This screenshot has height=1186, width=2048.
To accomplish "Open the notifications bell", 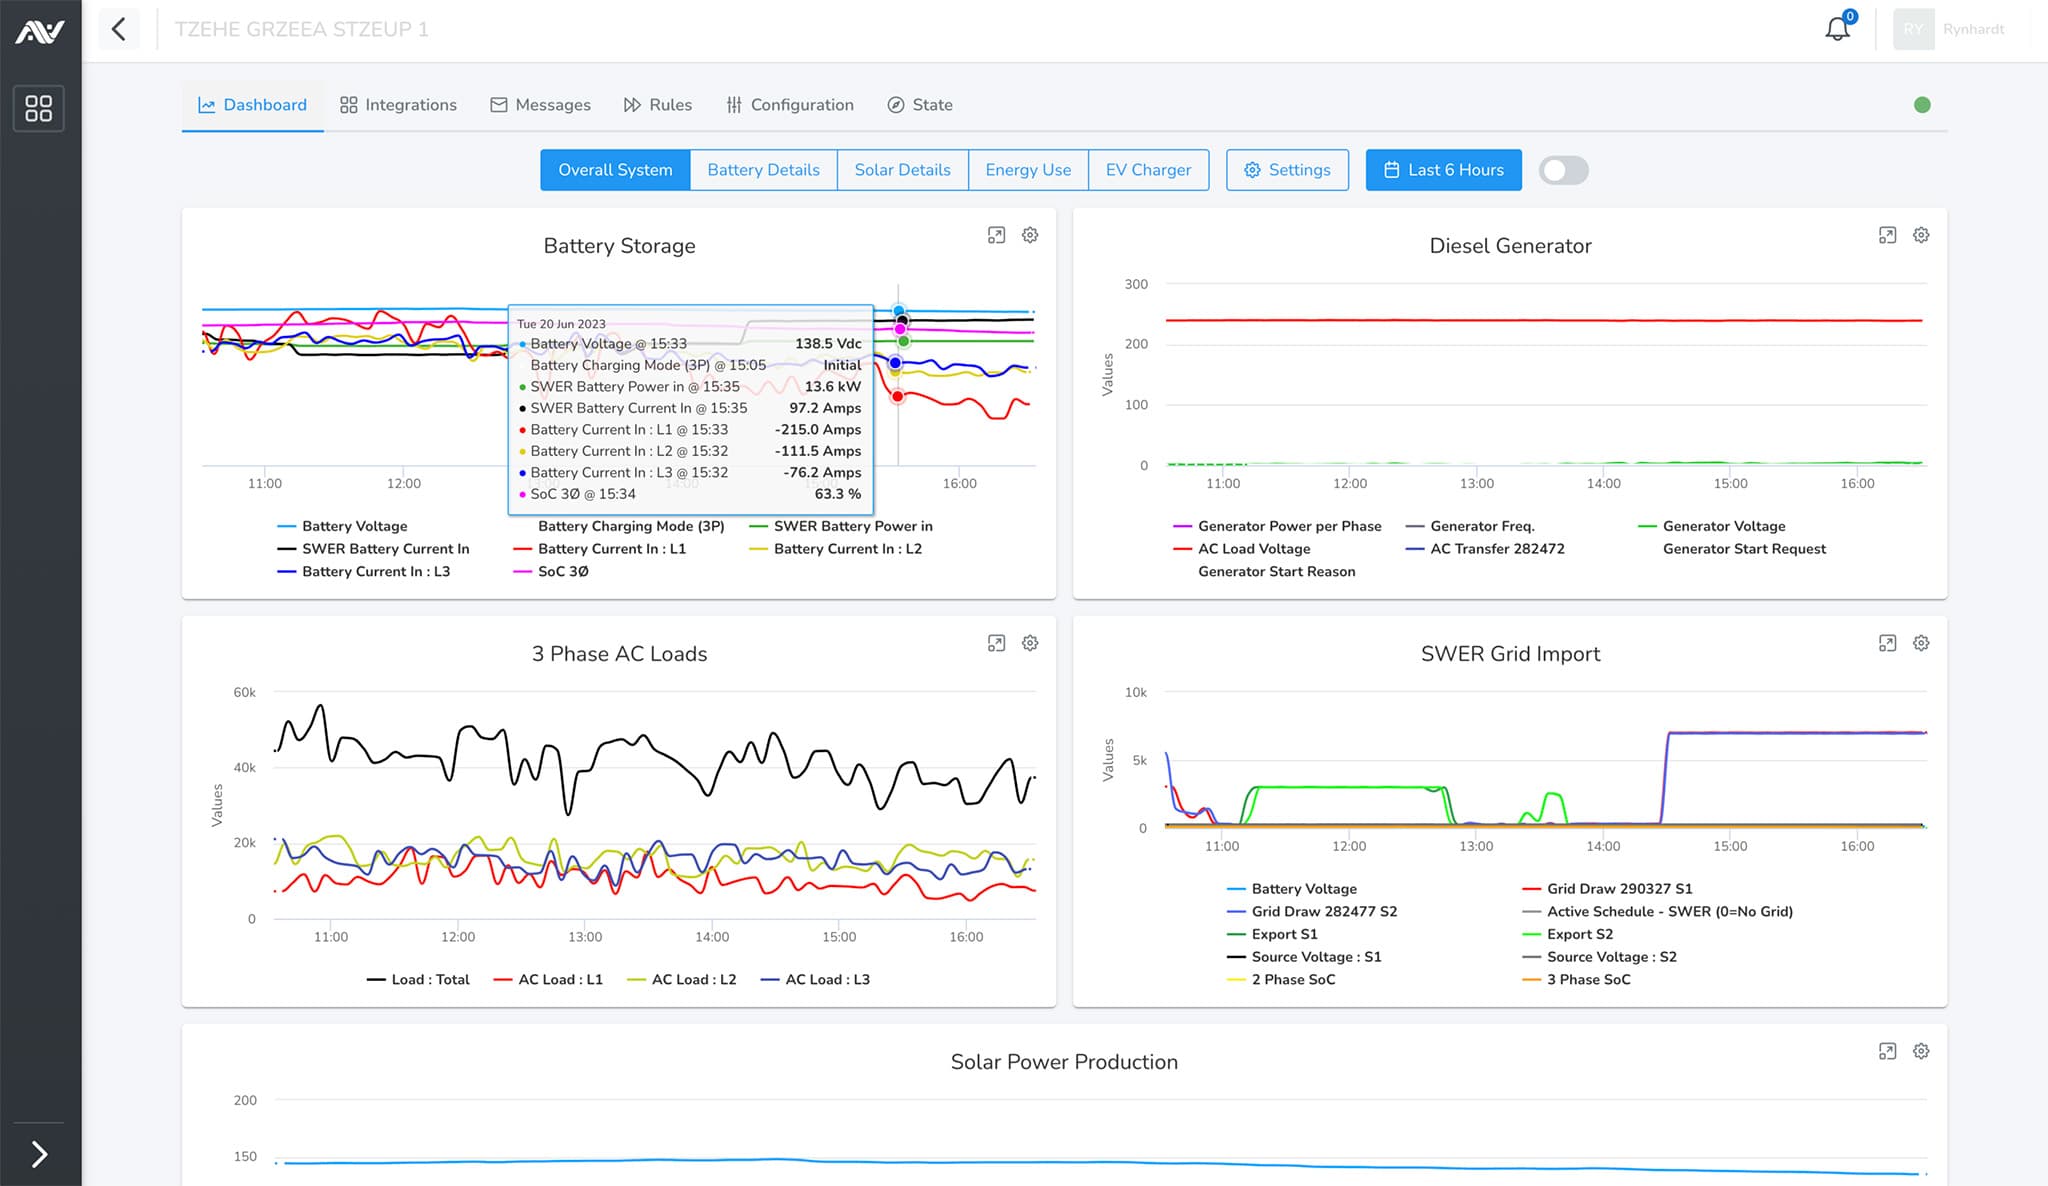I will pos(1838,28).
